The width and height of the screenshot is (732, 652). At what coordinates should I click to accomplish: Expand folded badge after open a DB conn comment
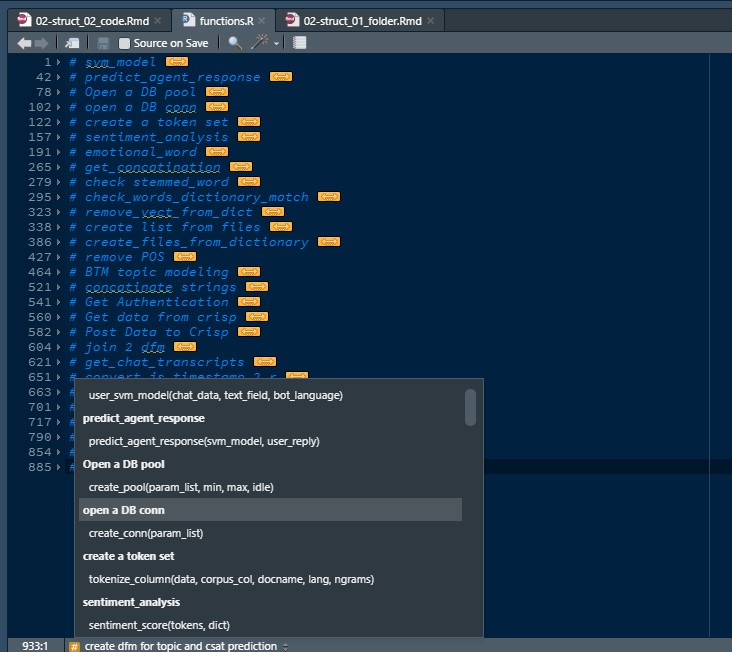pyautogui.click(x=217, y=107)
